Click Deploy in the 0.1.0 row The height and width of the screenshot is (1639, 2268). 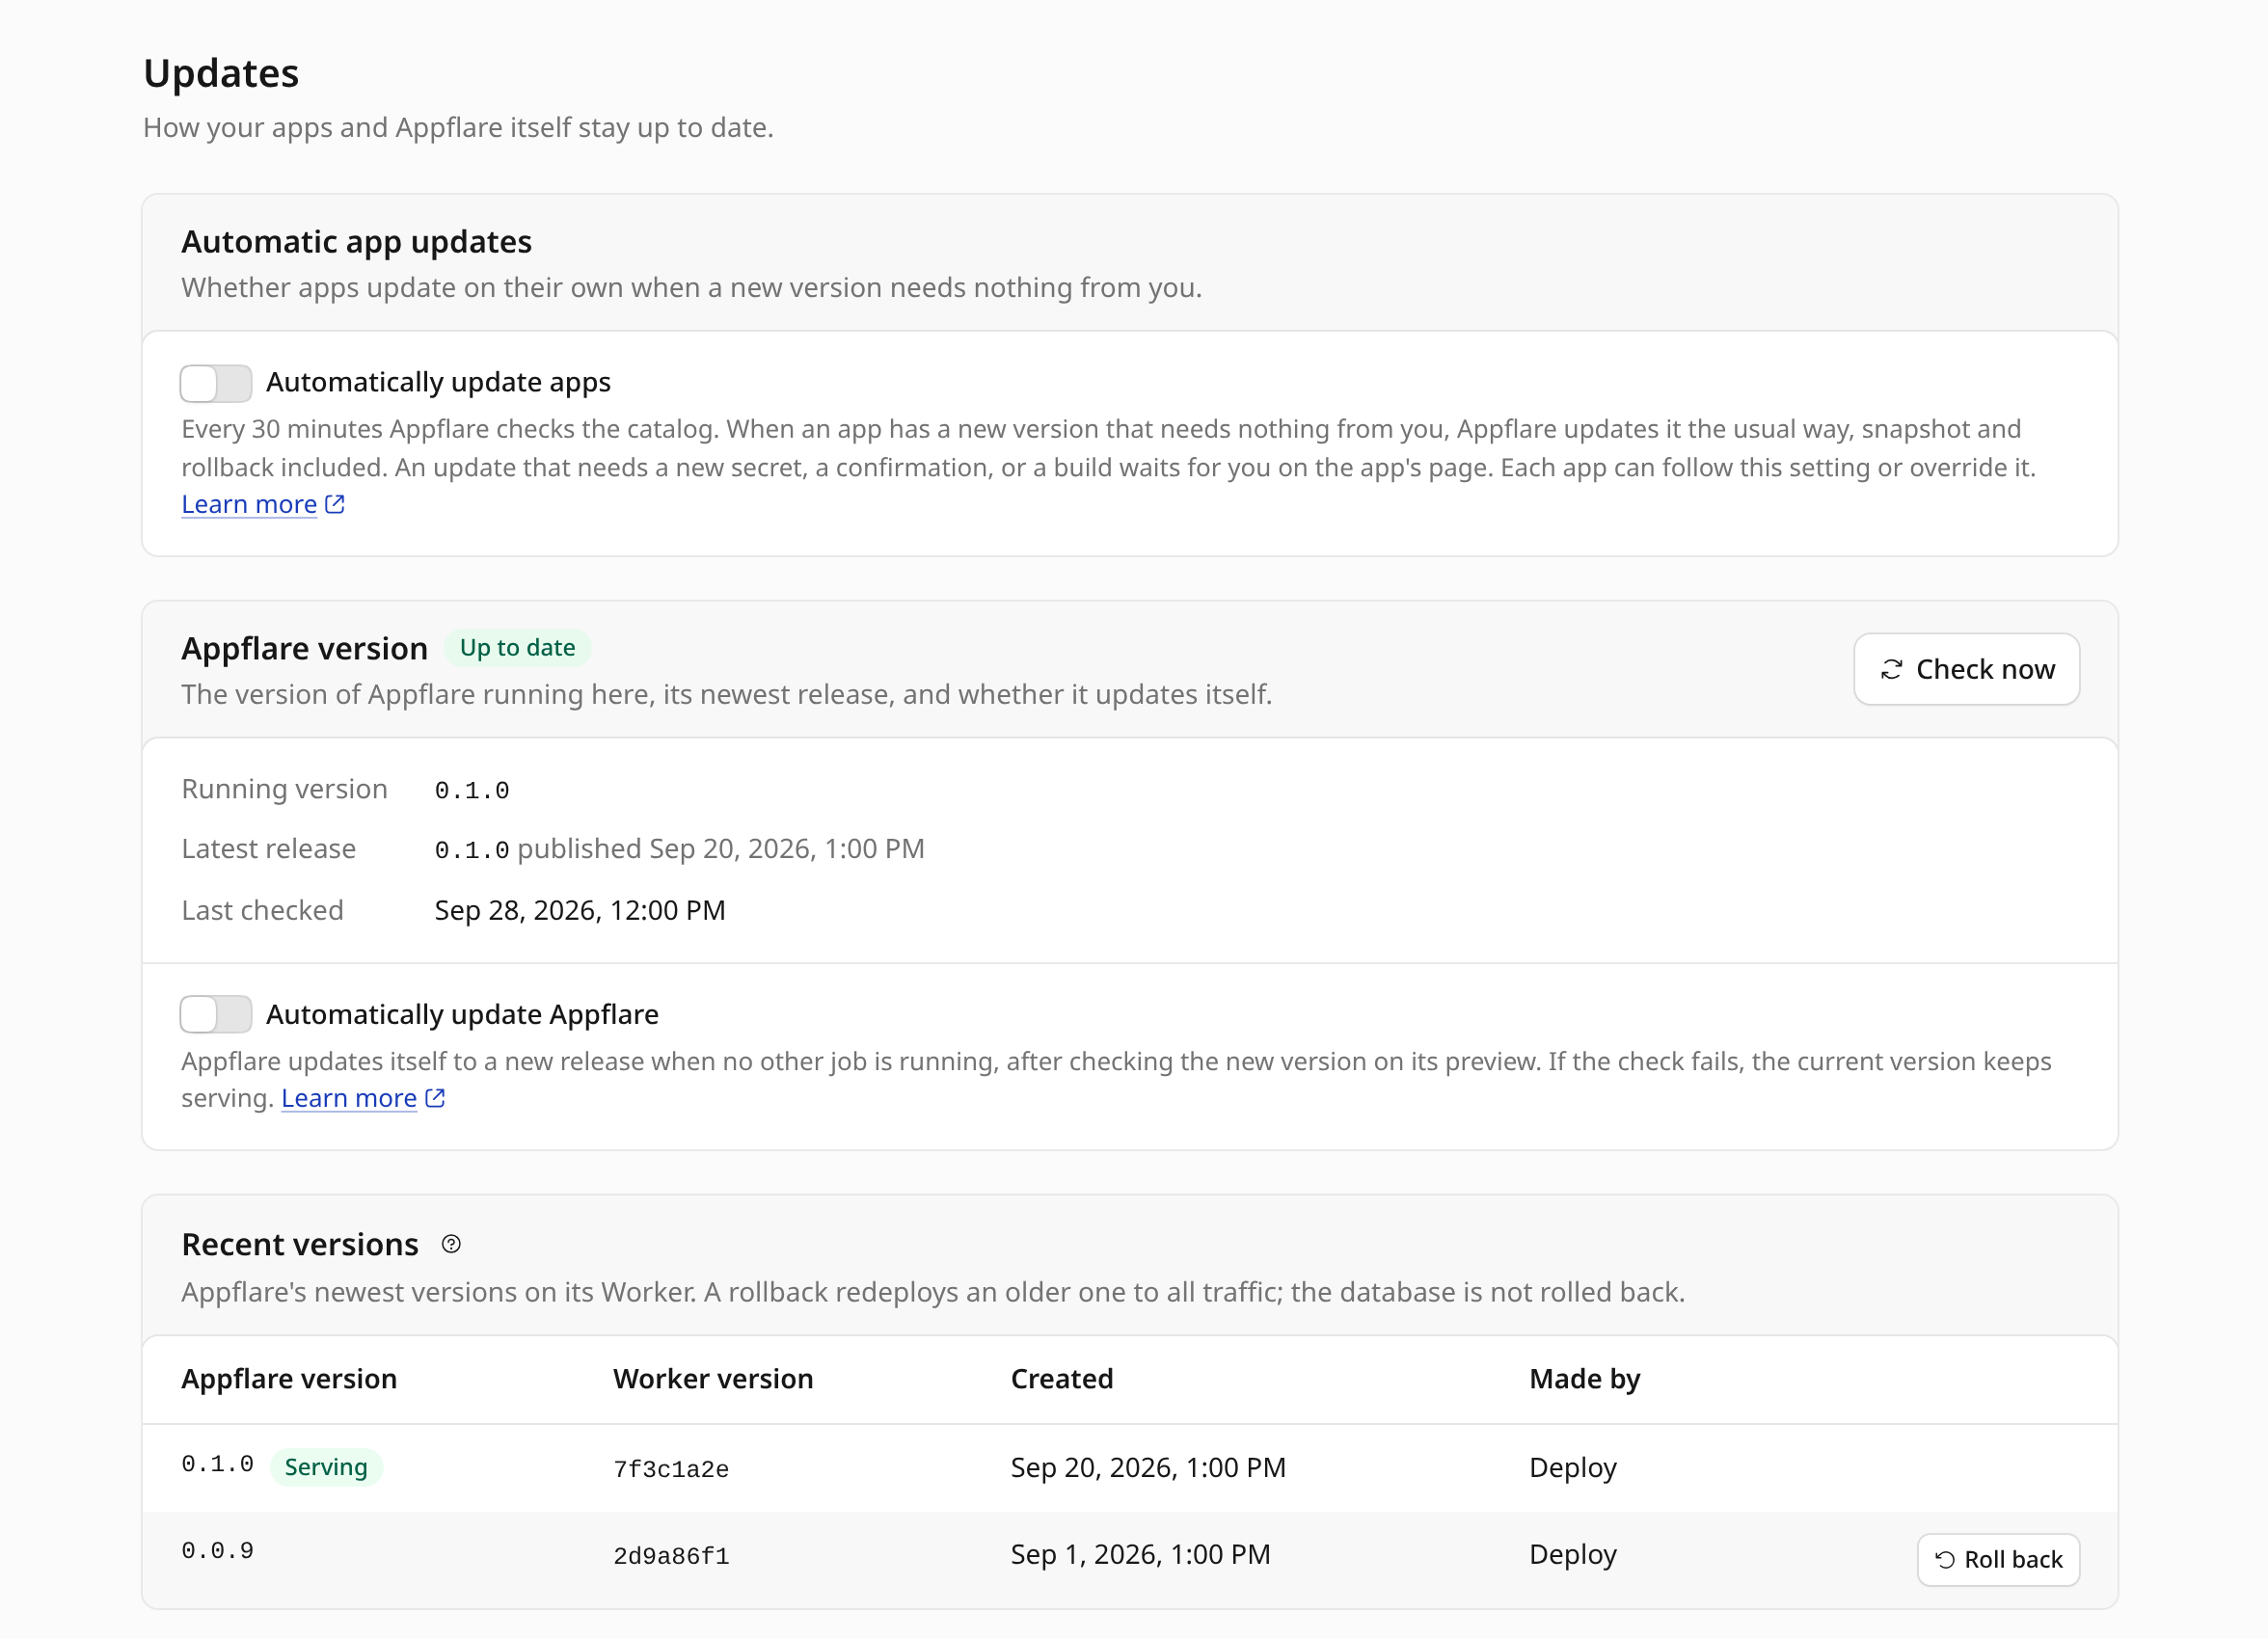point(1573,1468)
